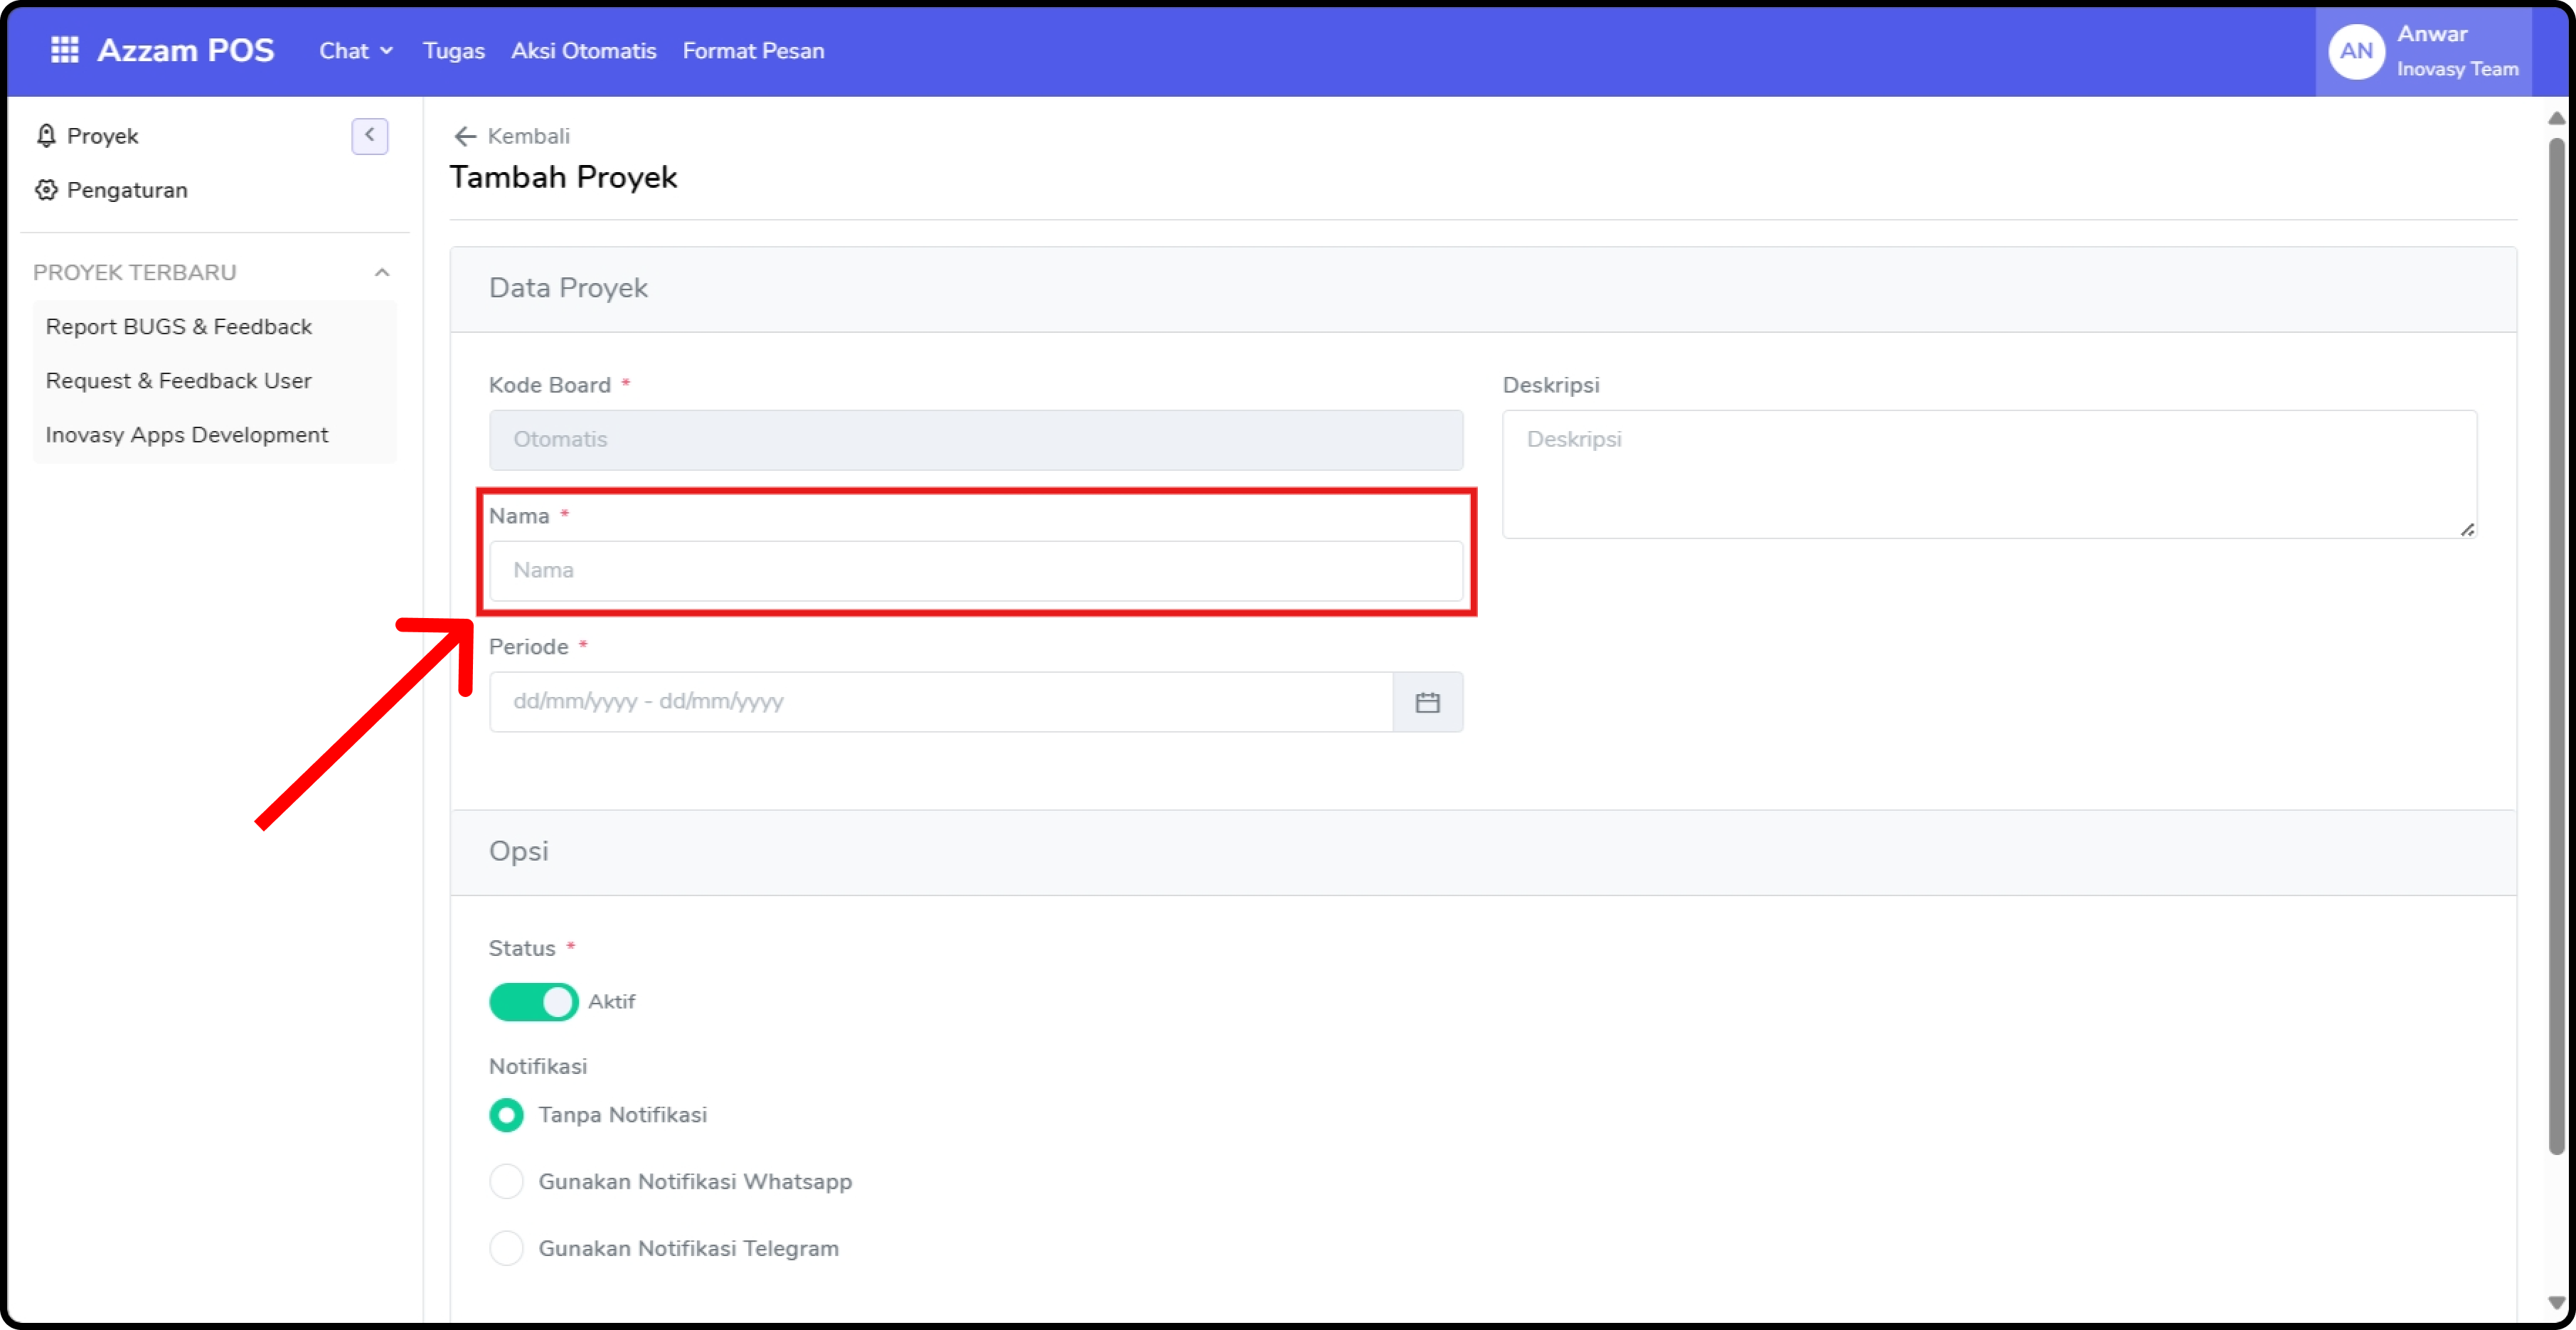Open the Report BUGS & Feedback project
This screenshot has height=1330, width=2576.
click(x=179, y=327)
